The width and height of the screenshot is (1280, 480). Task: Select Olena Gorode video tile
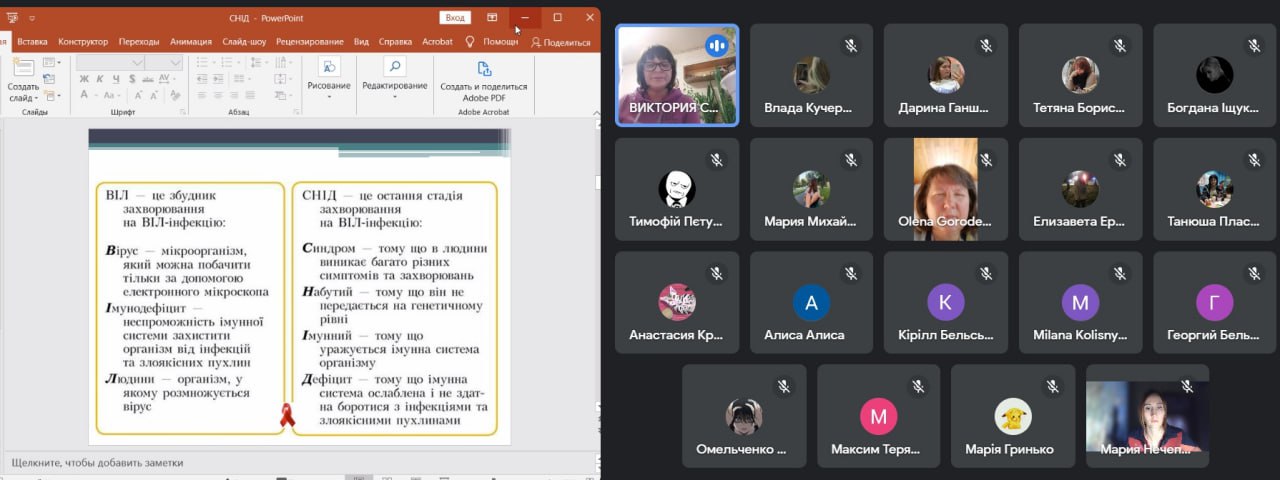[x=946, y=188]
